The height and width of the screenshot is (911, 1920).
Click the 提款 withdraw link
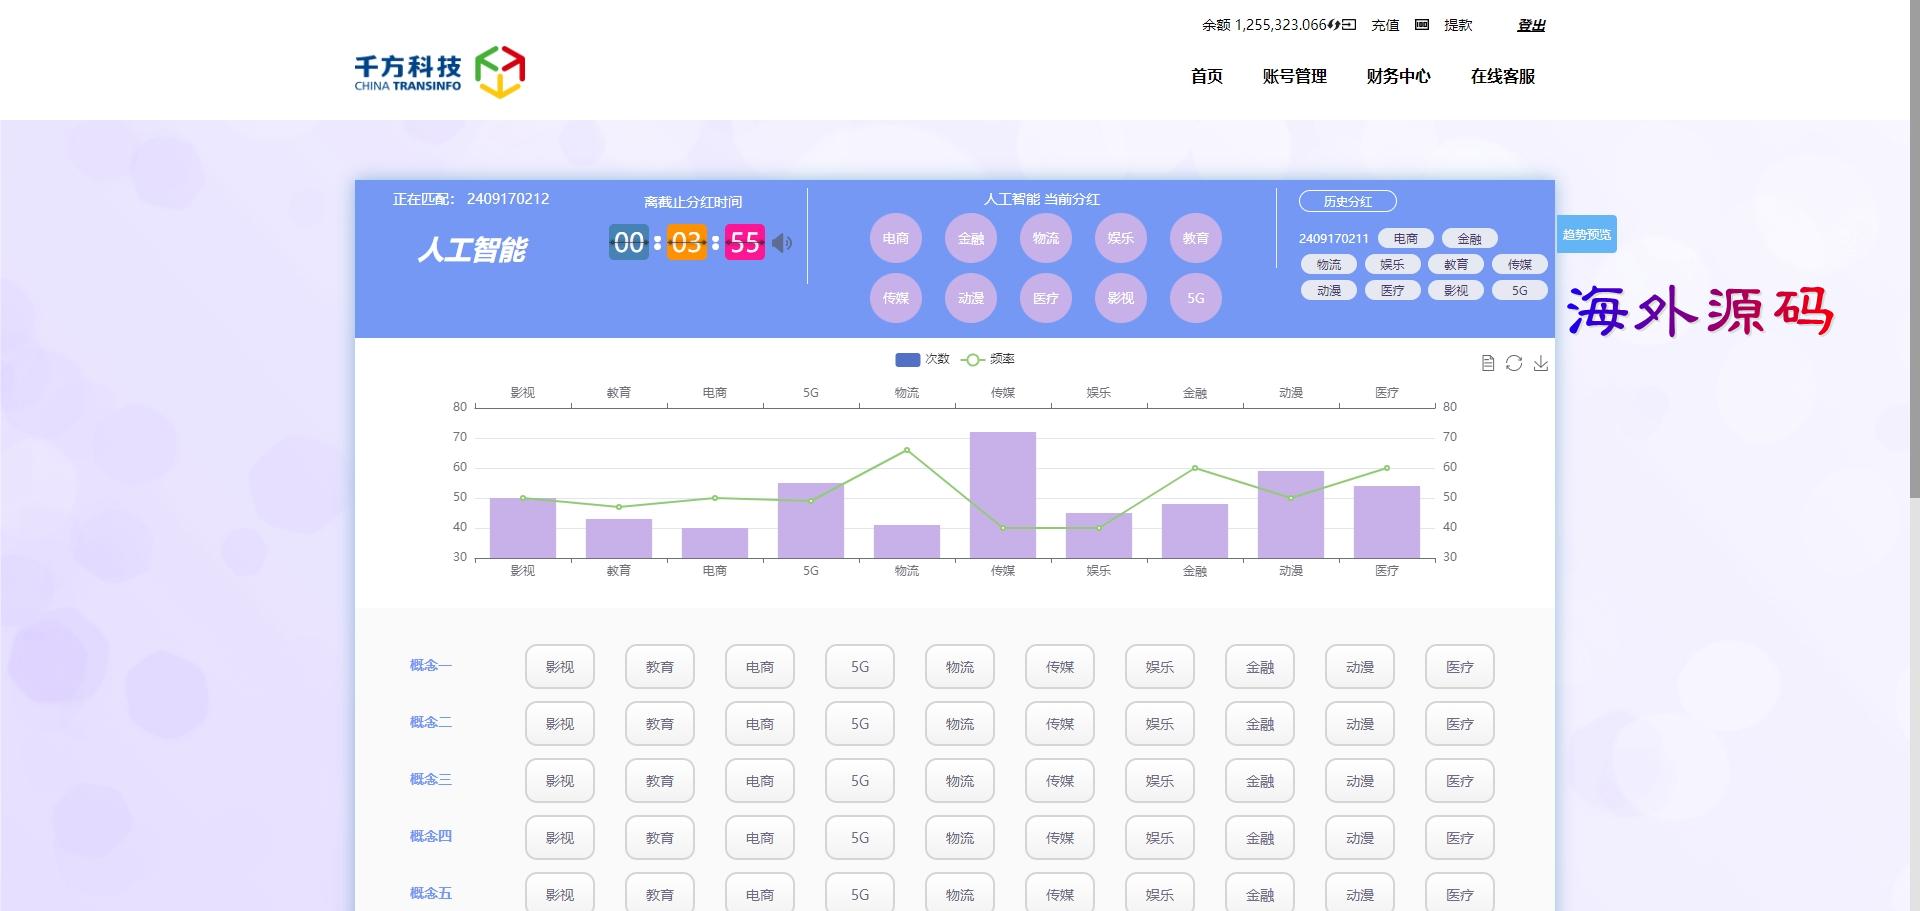coord(1458,25)
